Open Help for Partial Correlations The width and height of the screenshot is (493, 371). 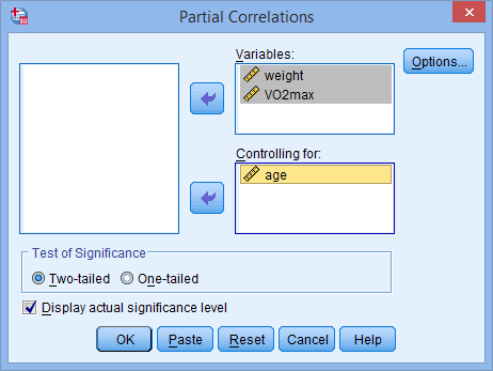point(368,339)
